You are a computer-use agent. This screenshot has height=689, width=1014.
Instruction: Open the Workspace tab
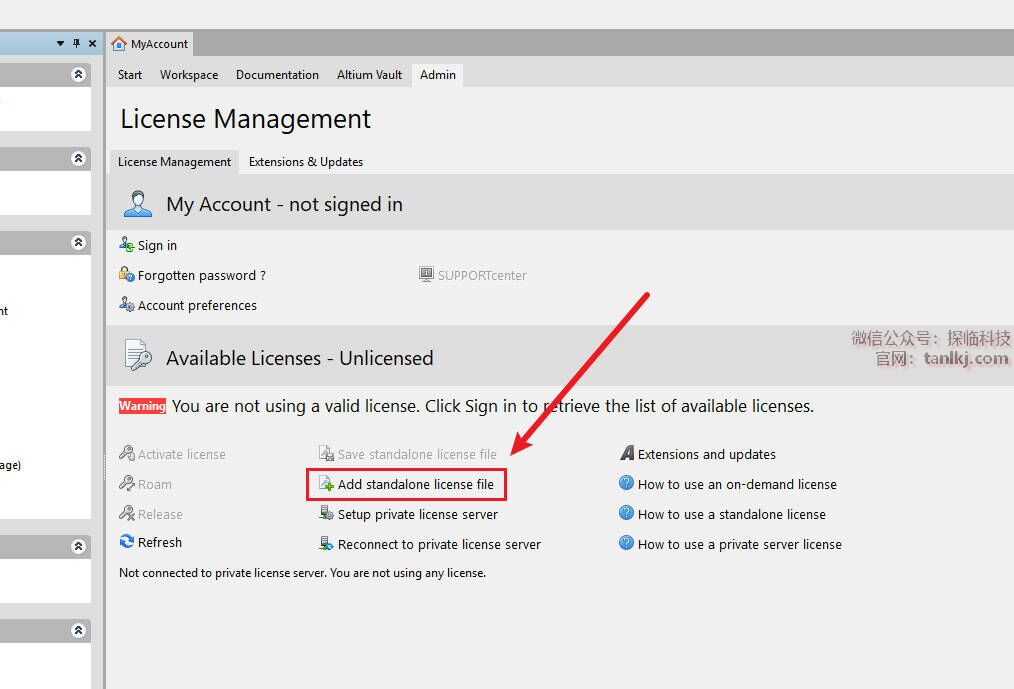(189, 75)
